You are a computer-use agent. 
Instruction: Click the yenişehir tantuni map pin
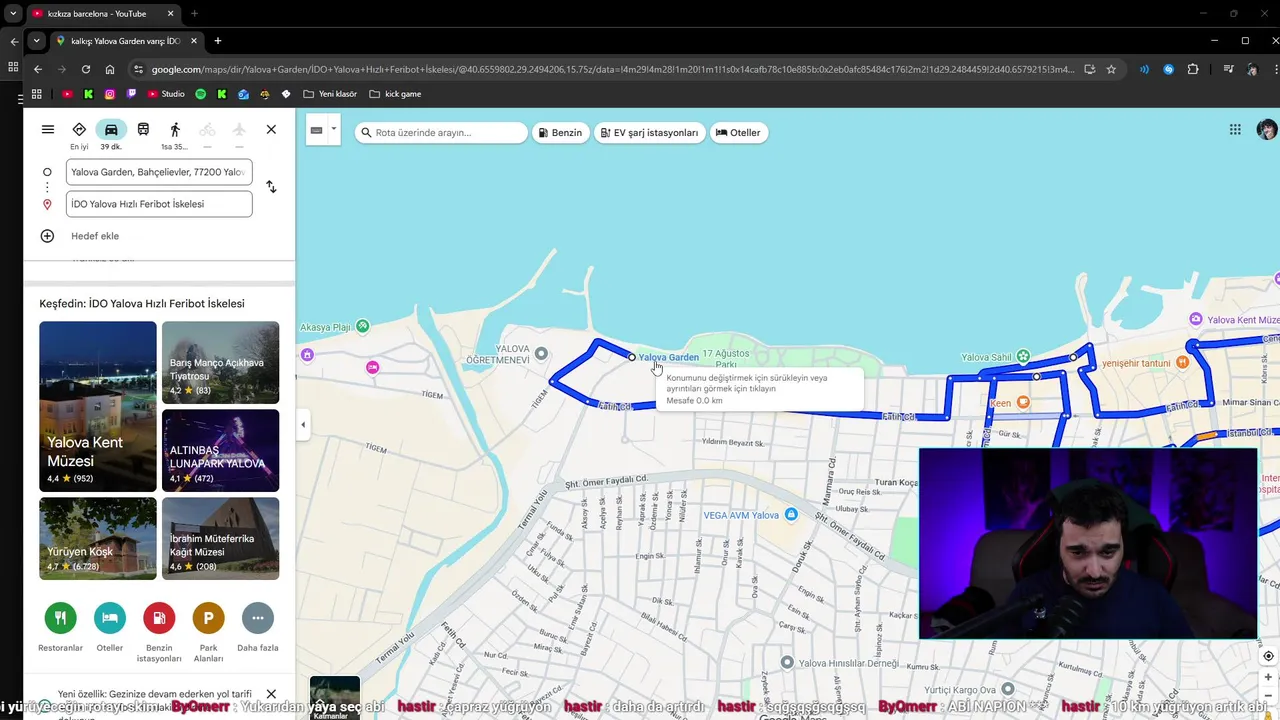pyautogui.click(x=1183, y=362)
